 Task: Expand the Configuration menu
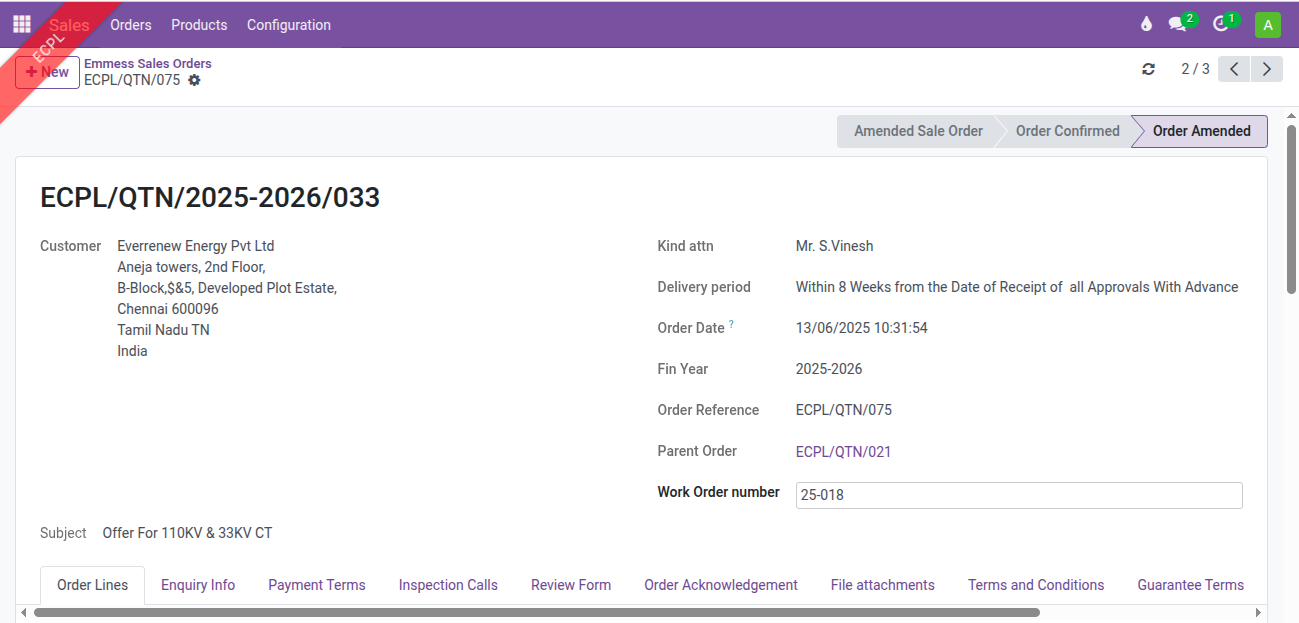click(289, 25)
